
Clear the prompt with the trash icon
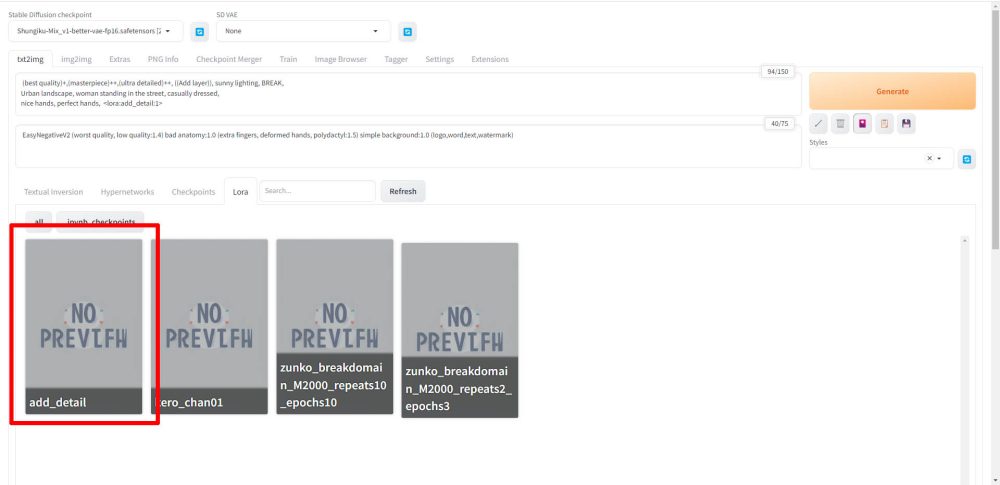841,123
